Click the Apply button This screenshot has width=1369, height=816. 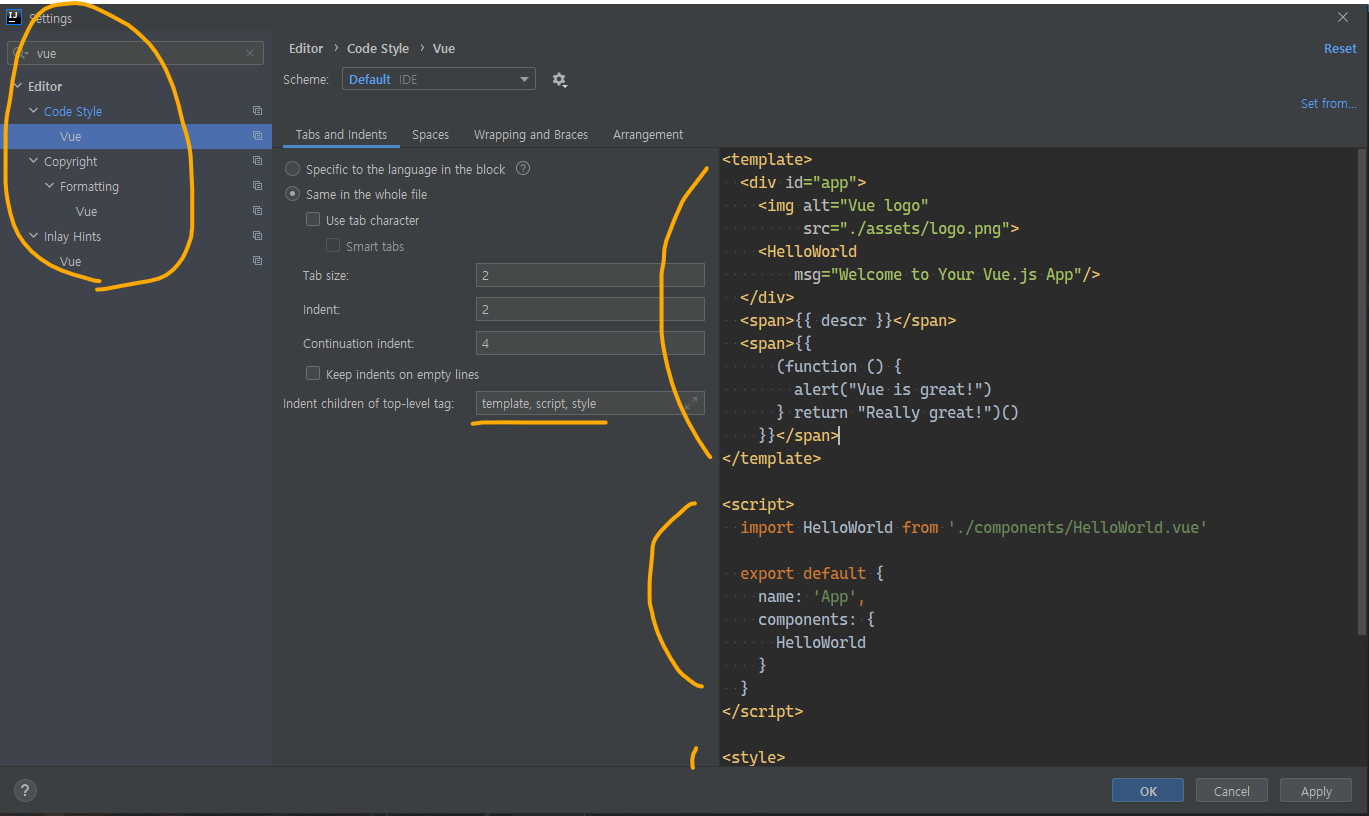point(1316,790)
